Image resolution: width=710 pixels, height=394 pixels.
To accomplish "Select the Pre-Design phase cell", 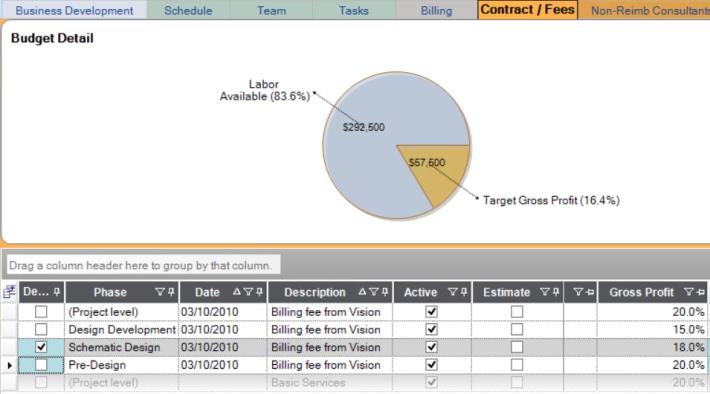I will point(122,365).
